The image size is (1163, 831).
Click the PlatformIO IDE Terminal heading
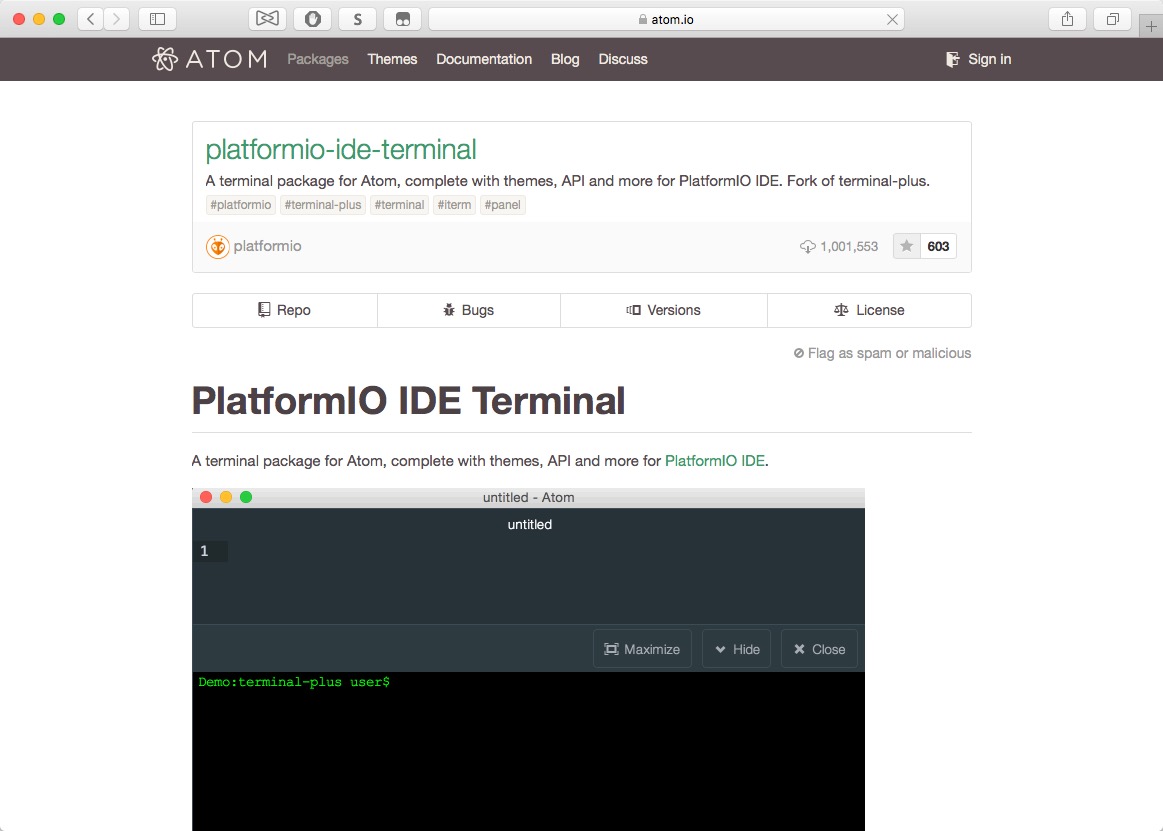tap(409, 401)
